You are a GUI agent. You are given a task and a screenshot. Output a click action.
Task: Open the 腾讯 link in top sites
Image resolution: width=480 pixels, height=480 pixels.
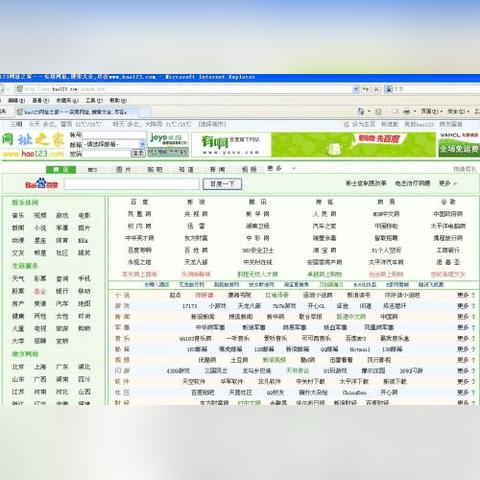pyautogui.click(x=257, y=202)
